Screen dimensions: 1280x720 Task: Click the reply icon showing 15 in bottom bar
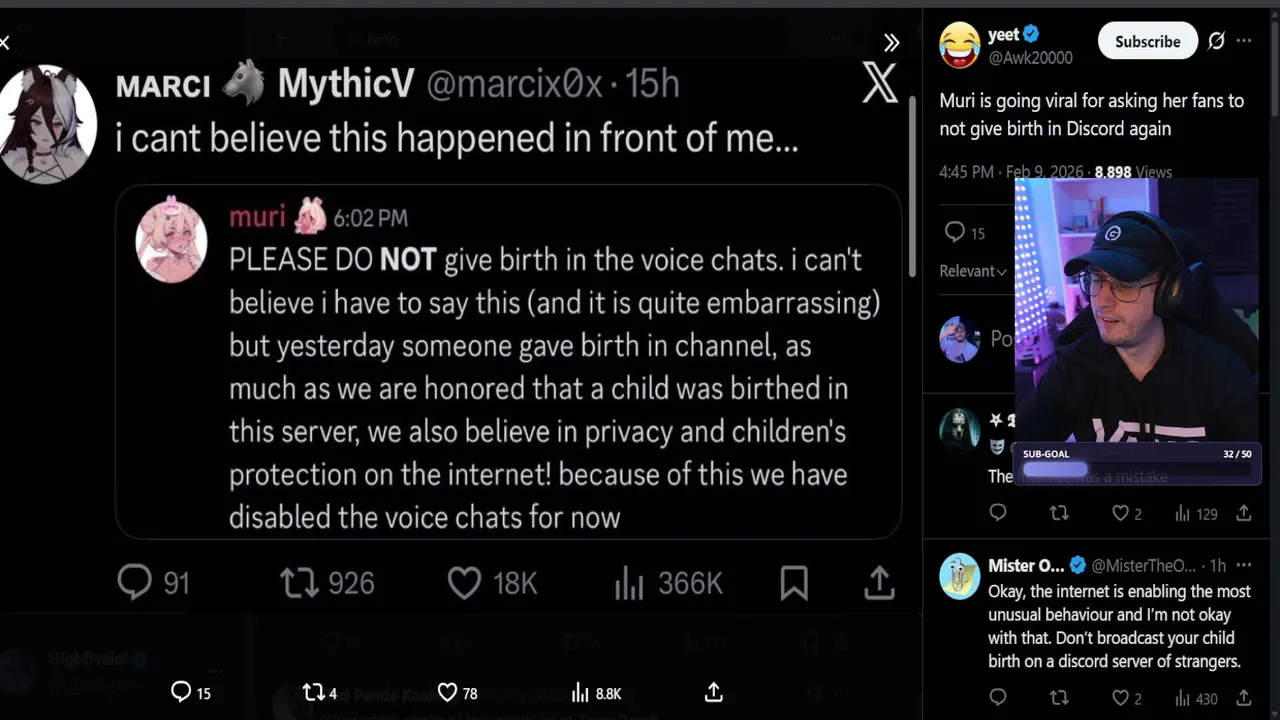(181, 692)
